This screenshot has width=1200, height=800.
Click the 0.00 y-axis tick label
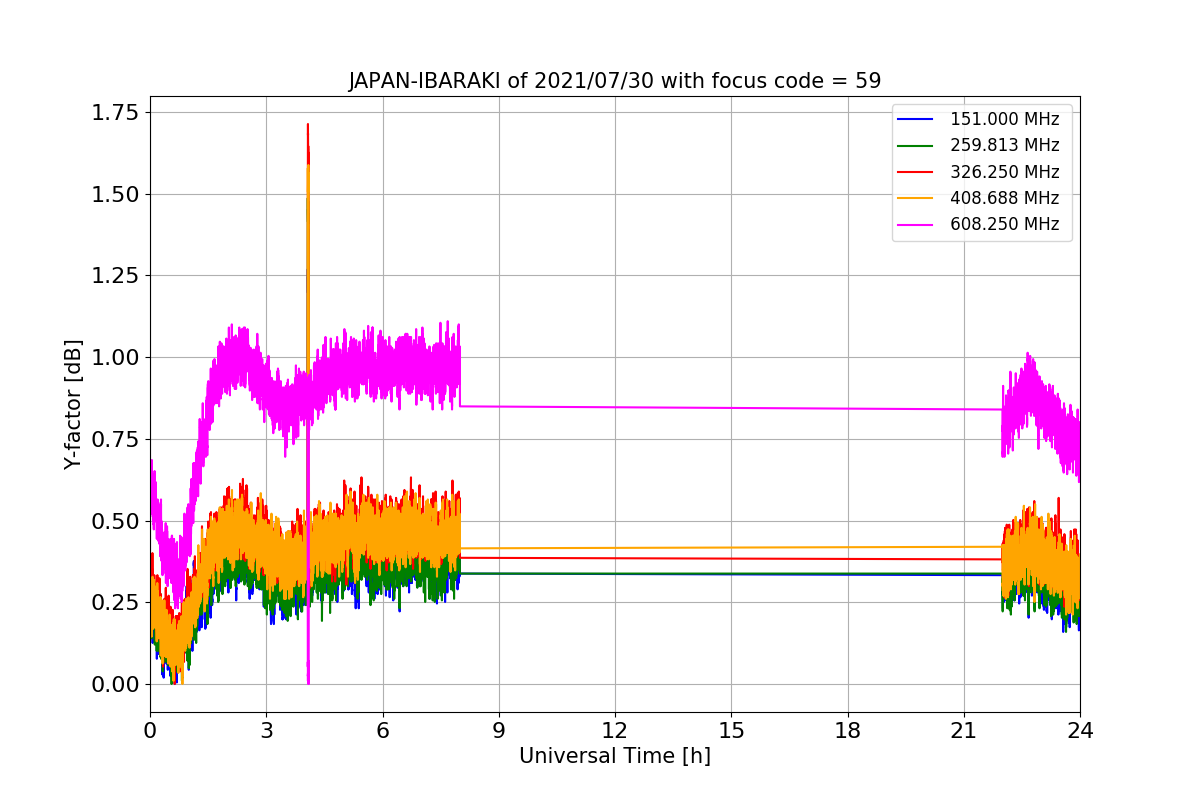[x=116, y=684]
